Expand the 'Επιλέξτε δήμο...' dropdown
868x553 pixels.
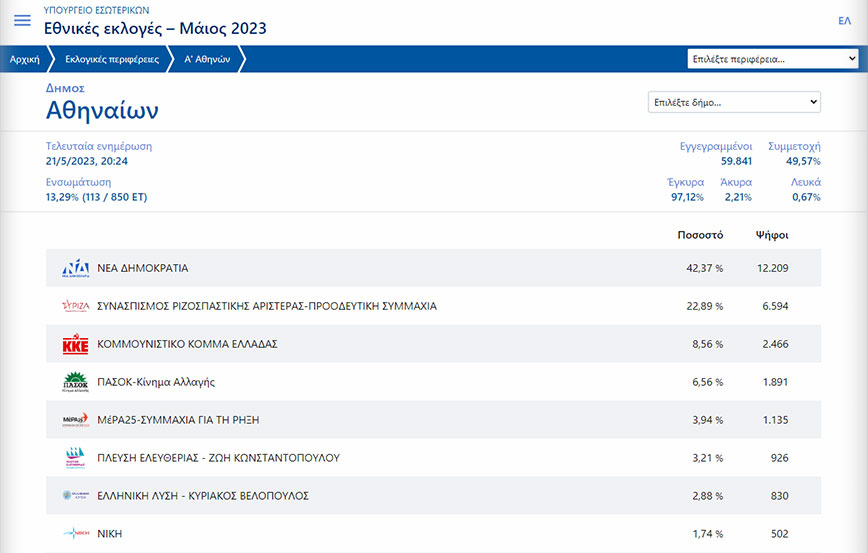[x=734, y=102]
